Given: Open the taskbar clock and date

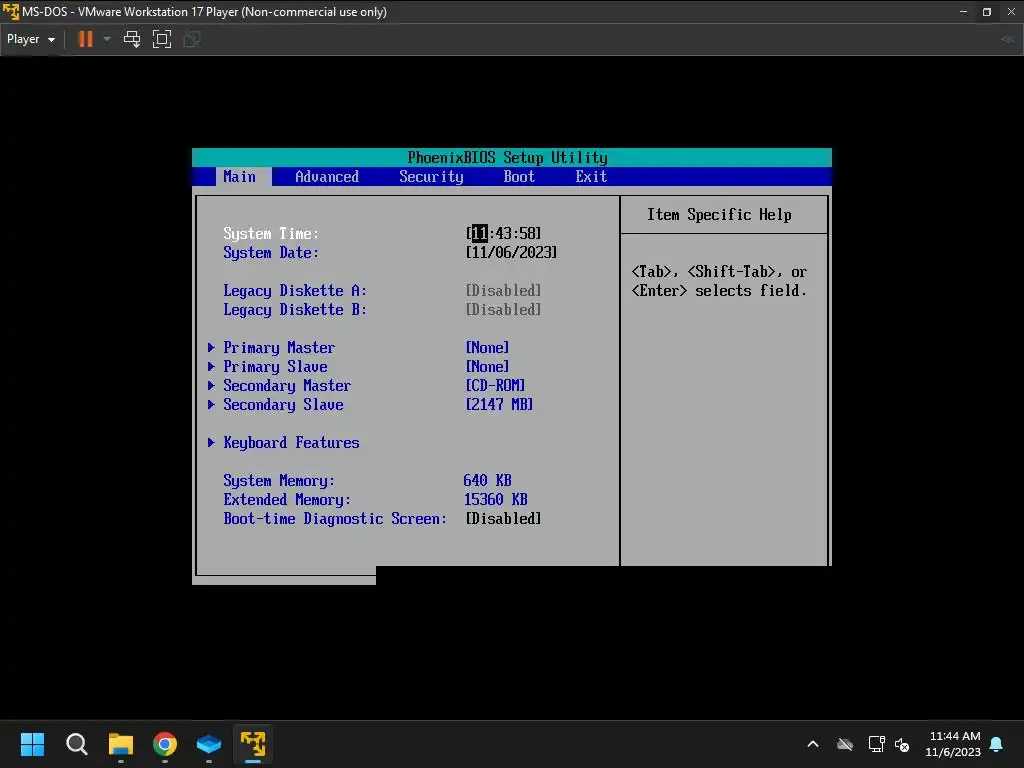Looking at the screenshot, I should coord(953,744).
